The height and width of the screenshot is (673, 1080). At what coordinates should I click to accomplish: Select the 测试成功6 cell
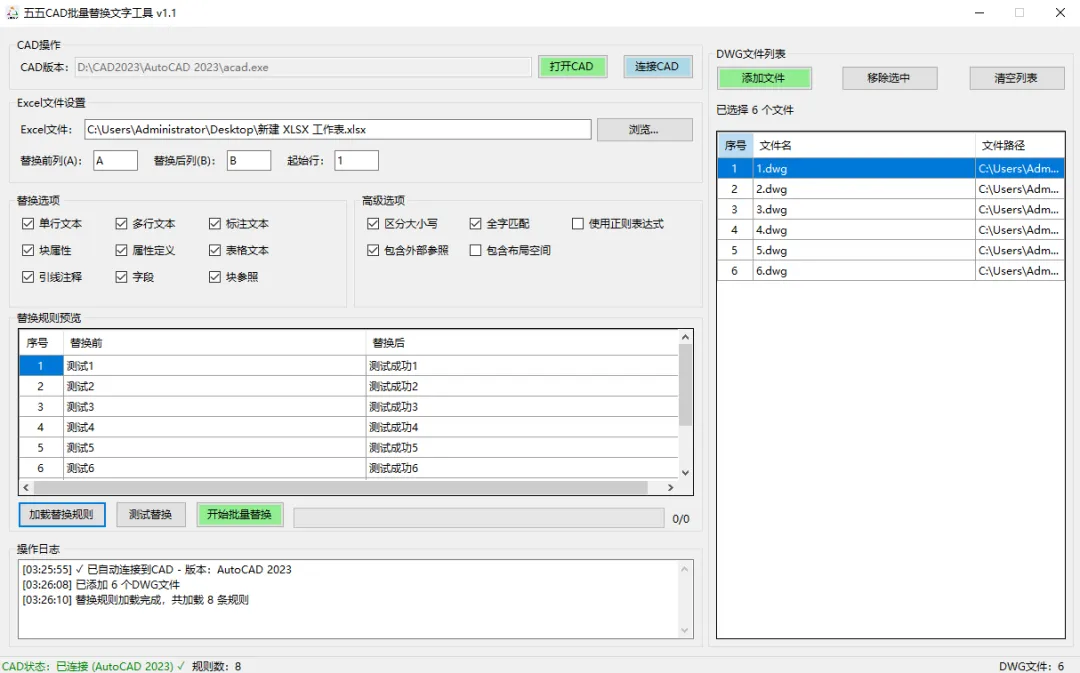(x=522, y=468)
